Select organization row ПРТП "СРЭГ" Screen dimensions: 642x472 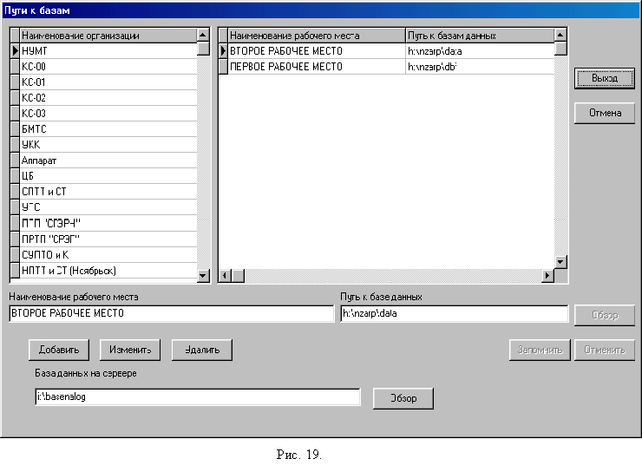pos(109,239)
